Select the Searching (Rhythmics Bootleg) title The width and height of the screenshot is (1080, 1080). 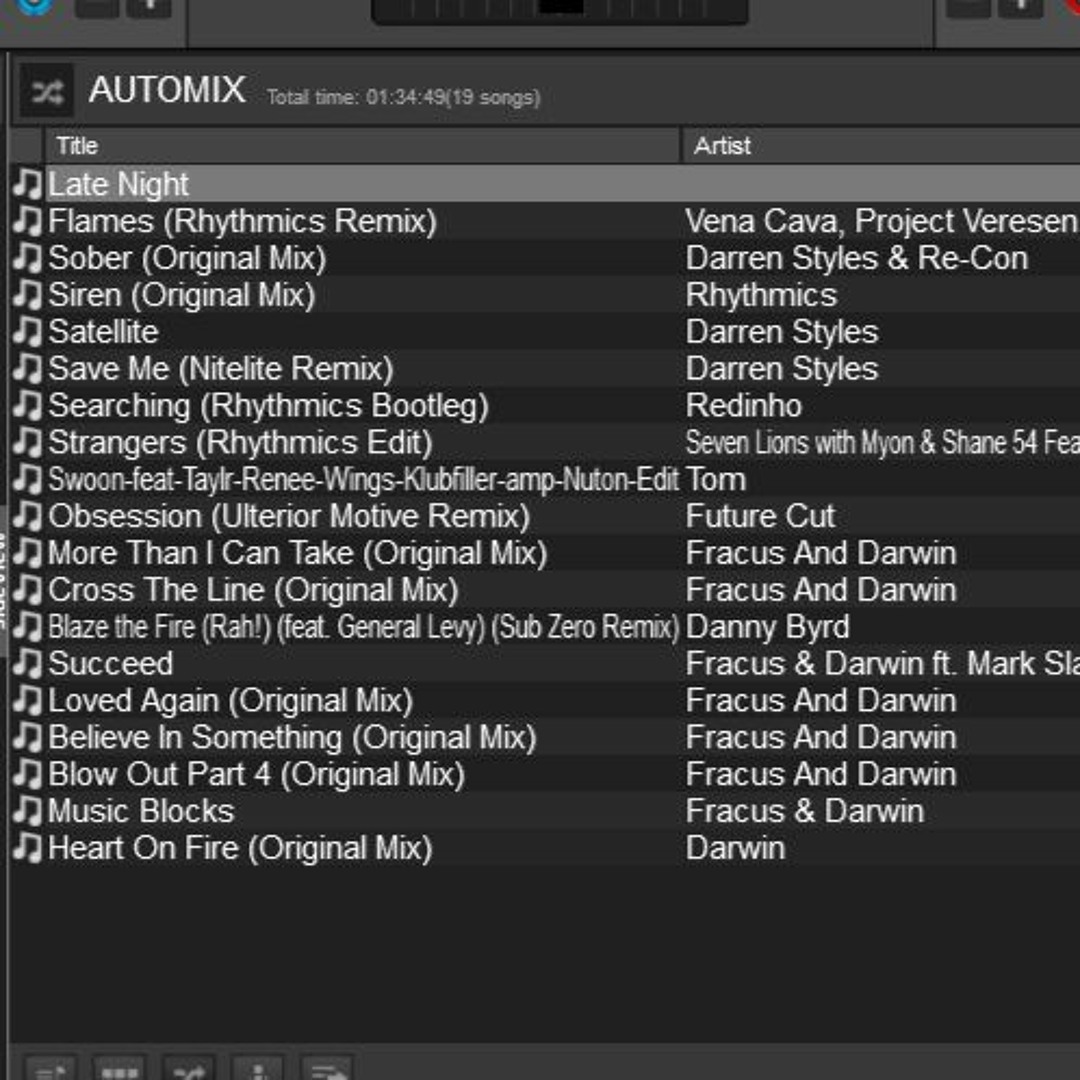(269, 406)
